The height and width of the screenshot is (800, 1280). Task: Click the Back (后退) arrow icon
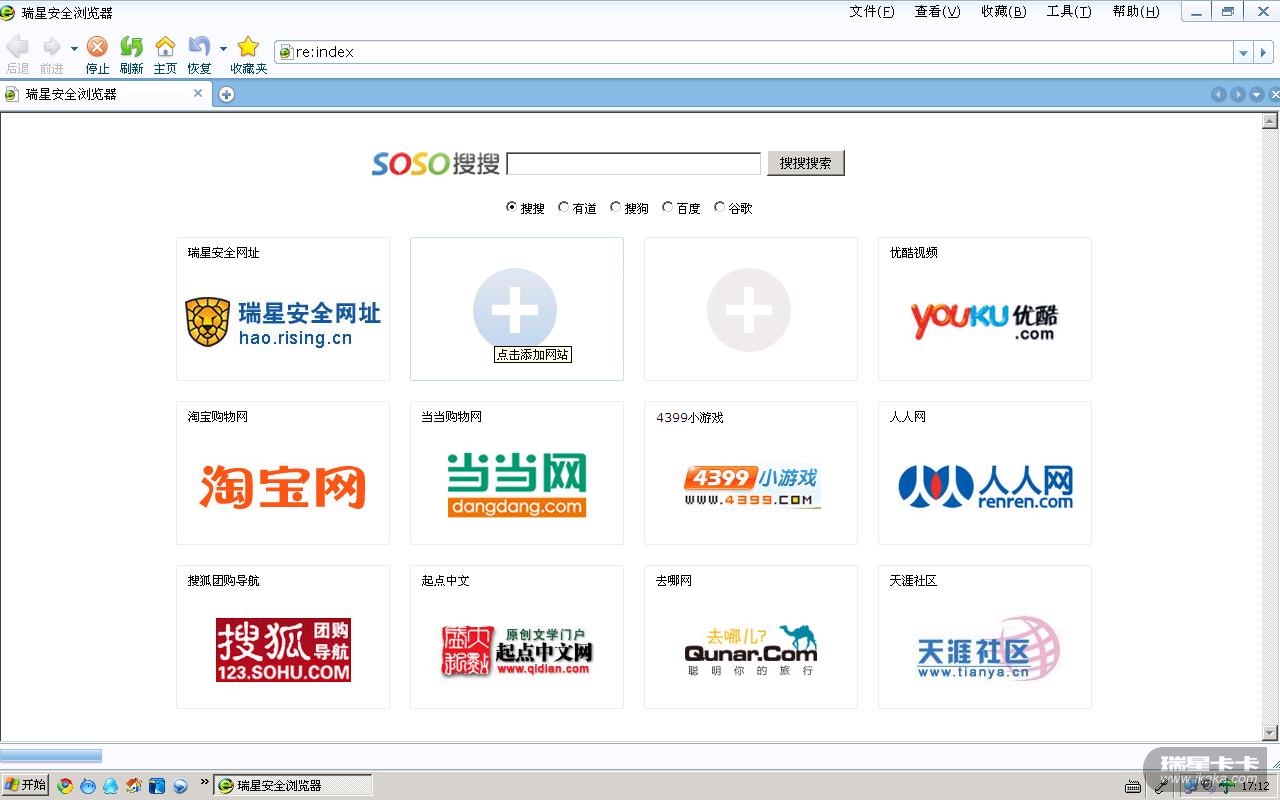pos(17,47)
